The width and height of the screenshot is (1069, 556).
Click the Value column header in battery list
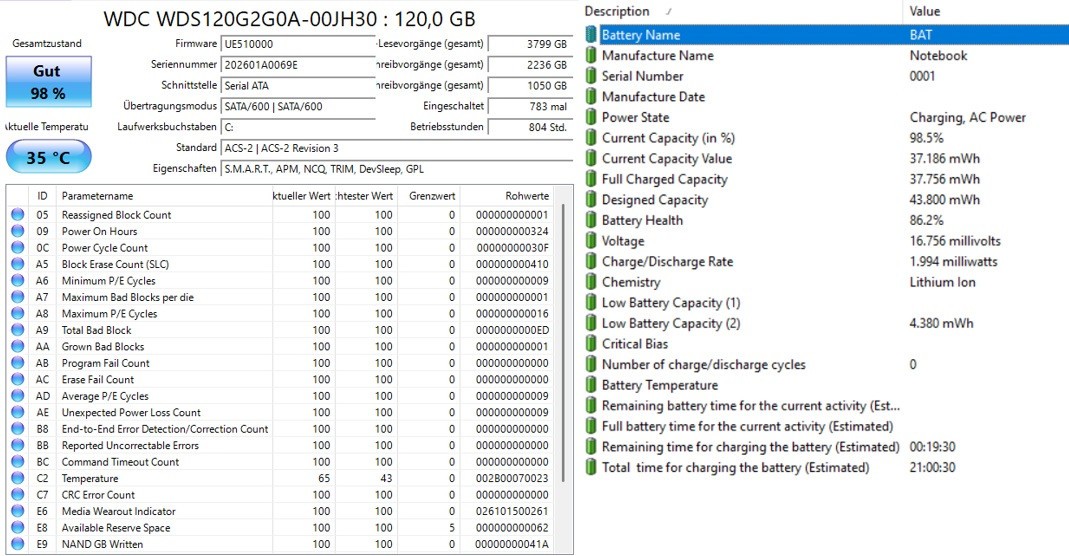[986, 11]
